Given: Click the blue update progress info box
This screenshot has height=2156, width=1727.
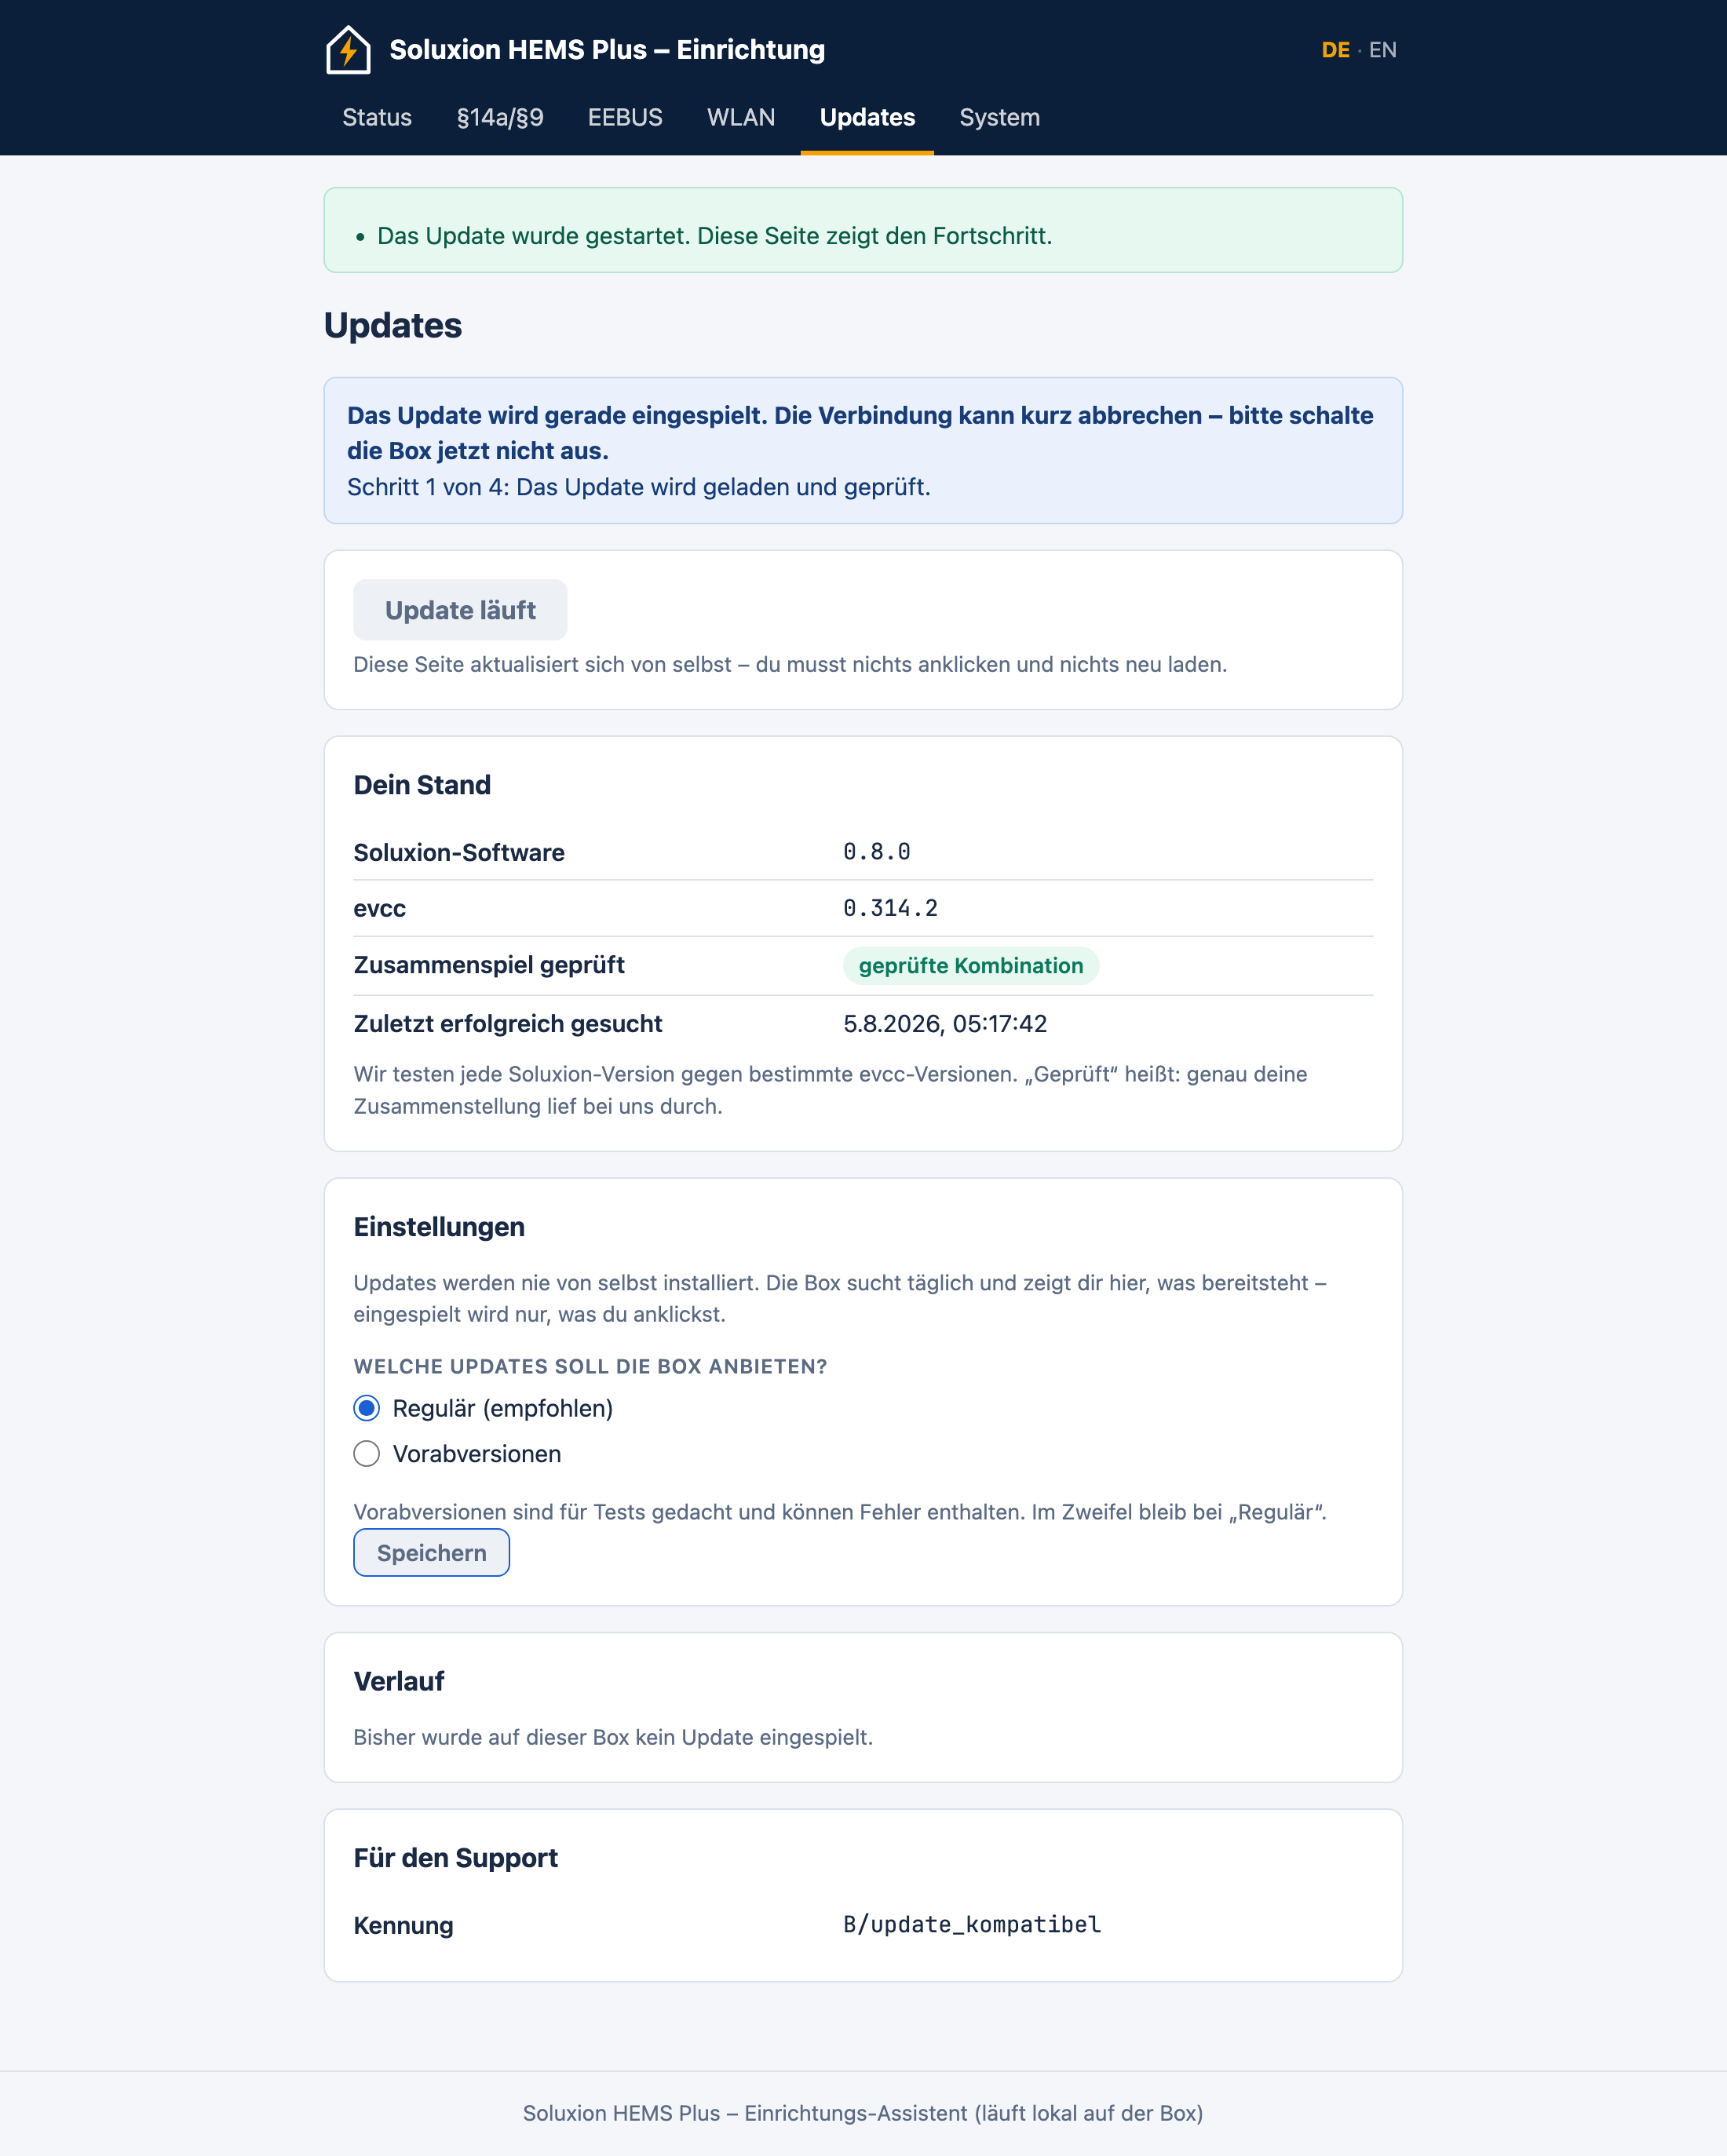Looking at the screenshot, I should pyautogui.click(x=863, y=450).
